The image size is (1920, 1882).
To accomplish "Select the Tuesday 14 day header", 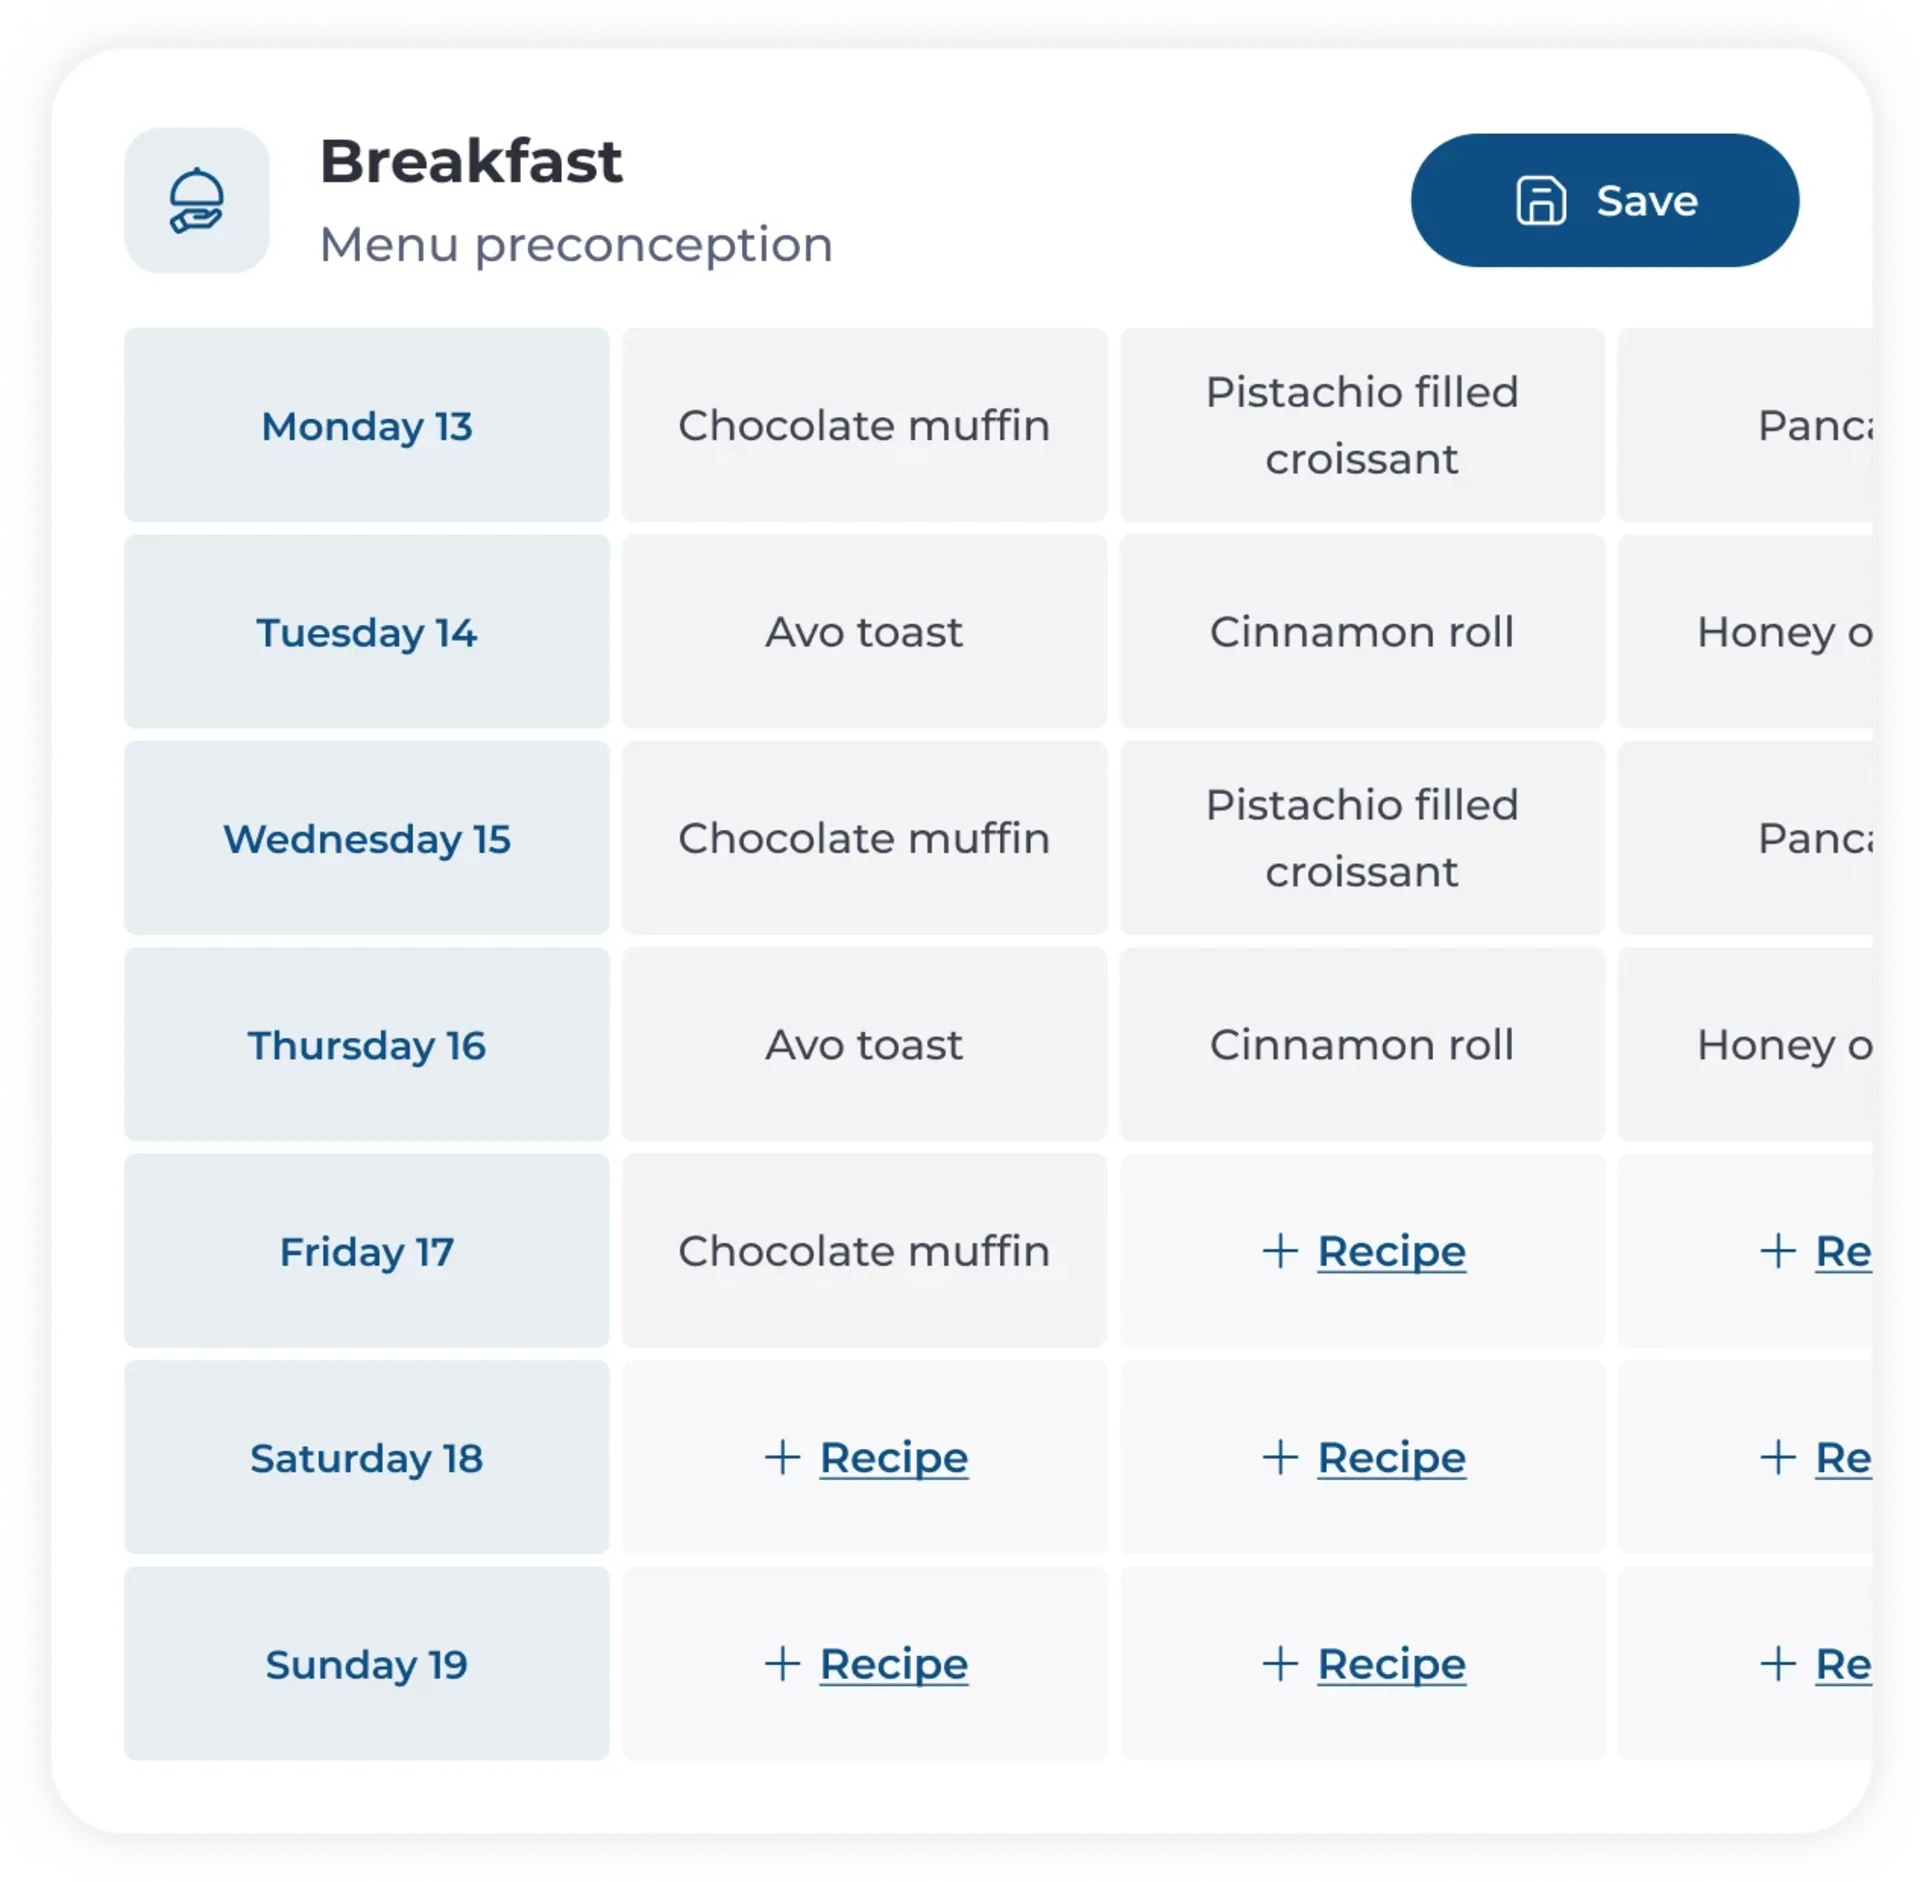I will pos(366,632).
